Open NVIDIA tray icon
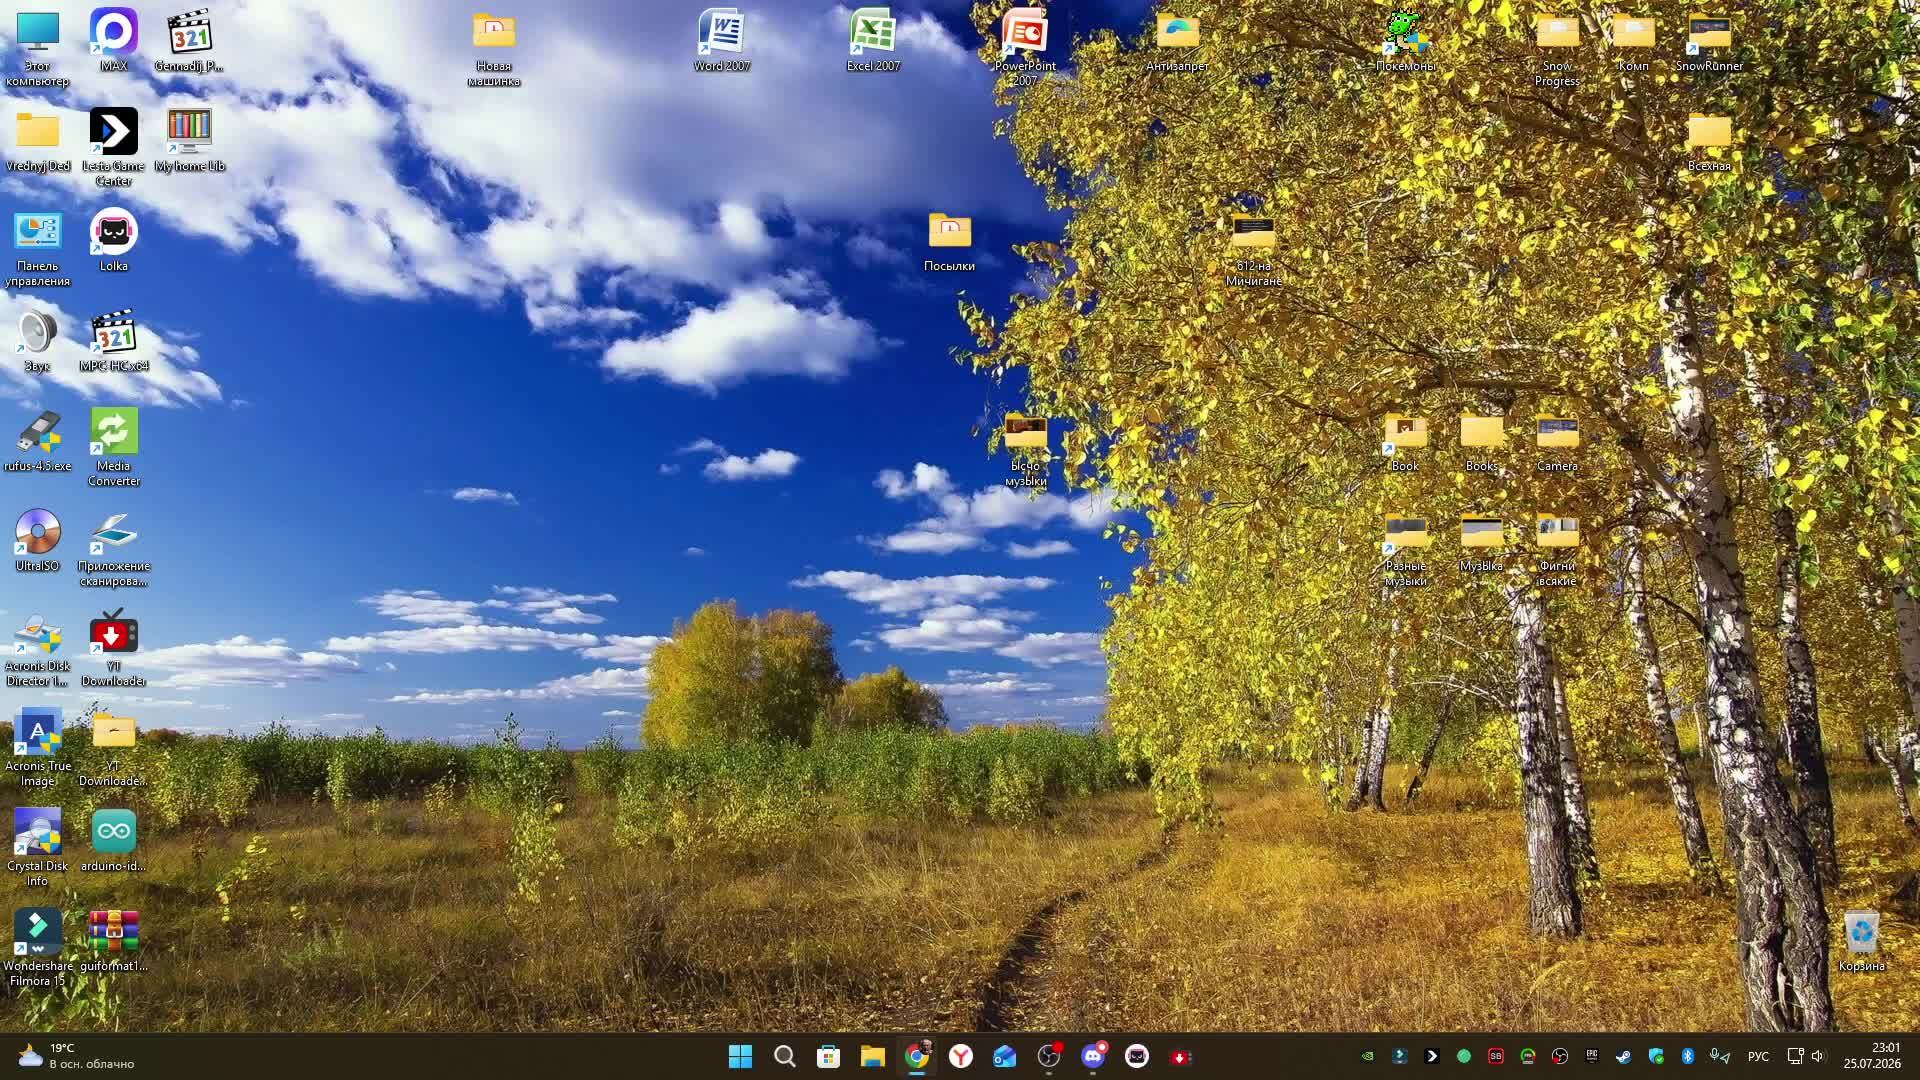The height and width of the screenshot is (1080, 1920). 1368,1056
